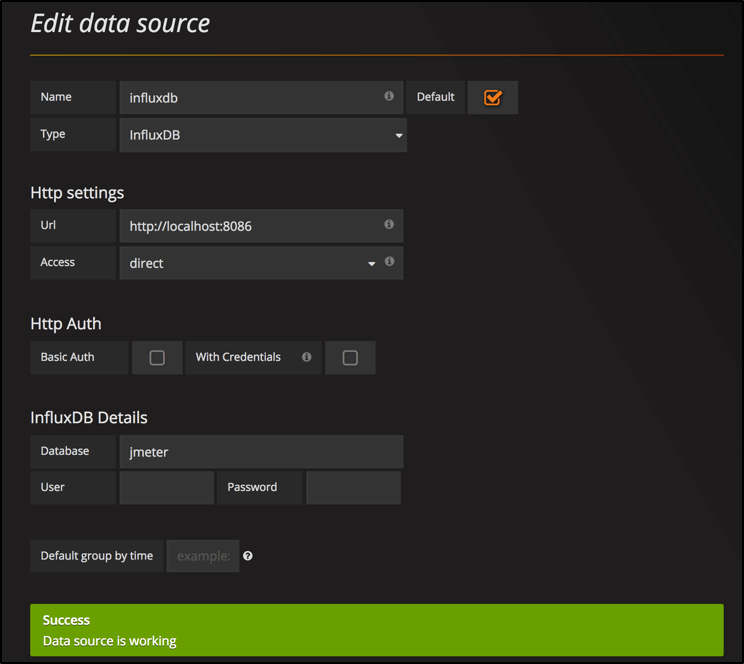The width and height of the screenshot is (744, 664).
Task: Click the Default group by time input
Action: coord(203,556)
